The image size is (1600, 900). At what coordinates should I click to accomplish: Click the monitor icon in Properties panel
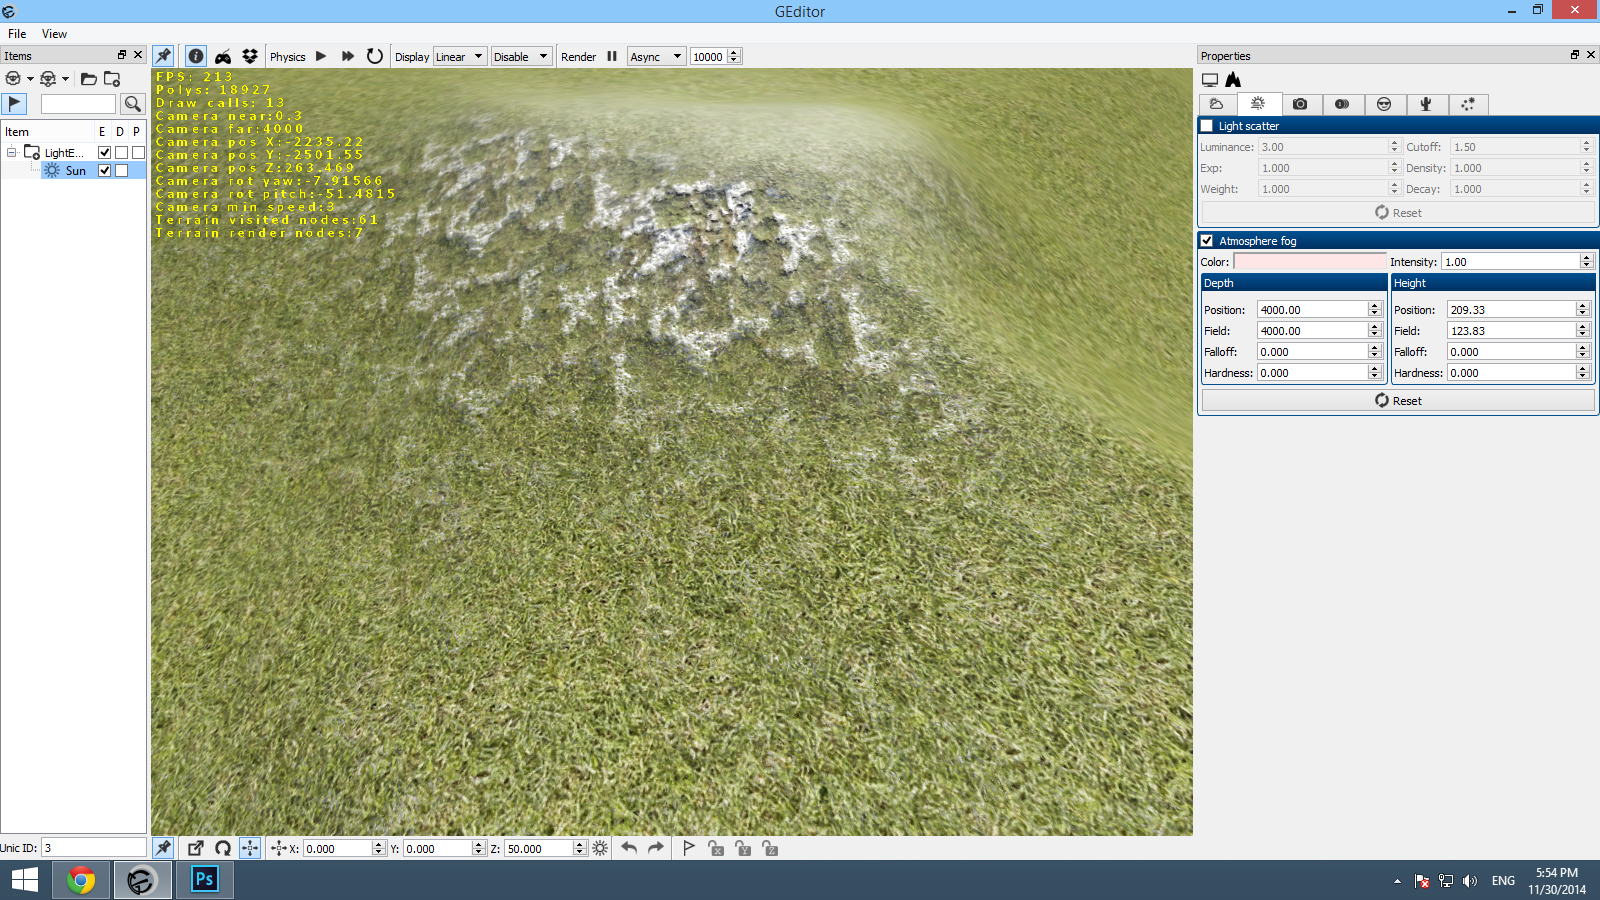pyautogui.click(x=1210, y=79)
